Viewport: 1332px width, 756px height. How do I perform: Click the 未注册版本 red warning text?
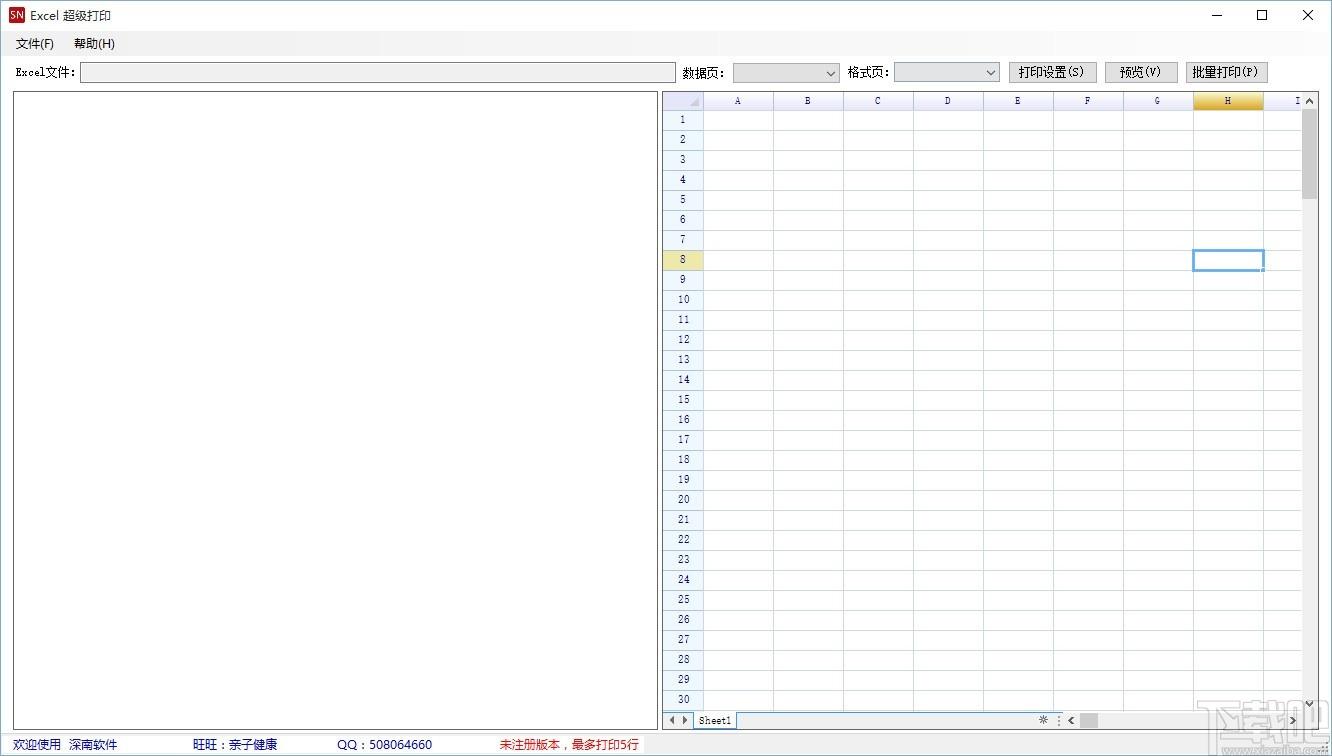pos(569,745)
